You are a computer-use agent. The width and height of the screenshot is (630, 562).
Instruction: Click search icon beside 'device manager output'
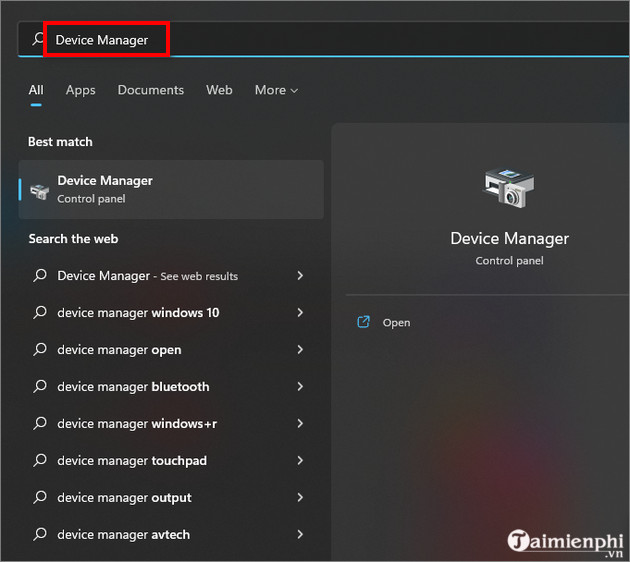[40, 497]
